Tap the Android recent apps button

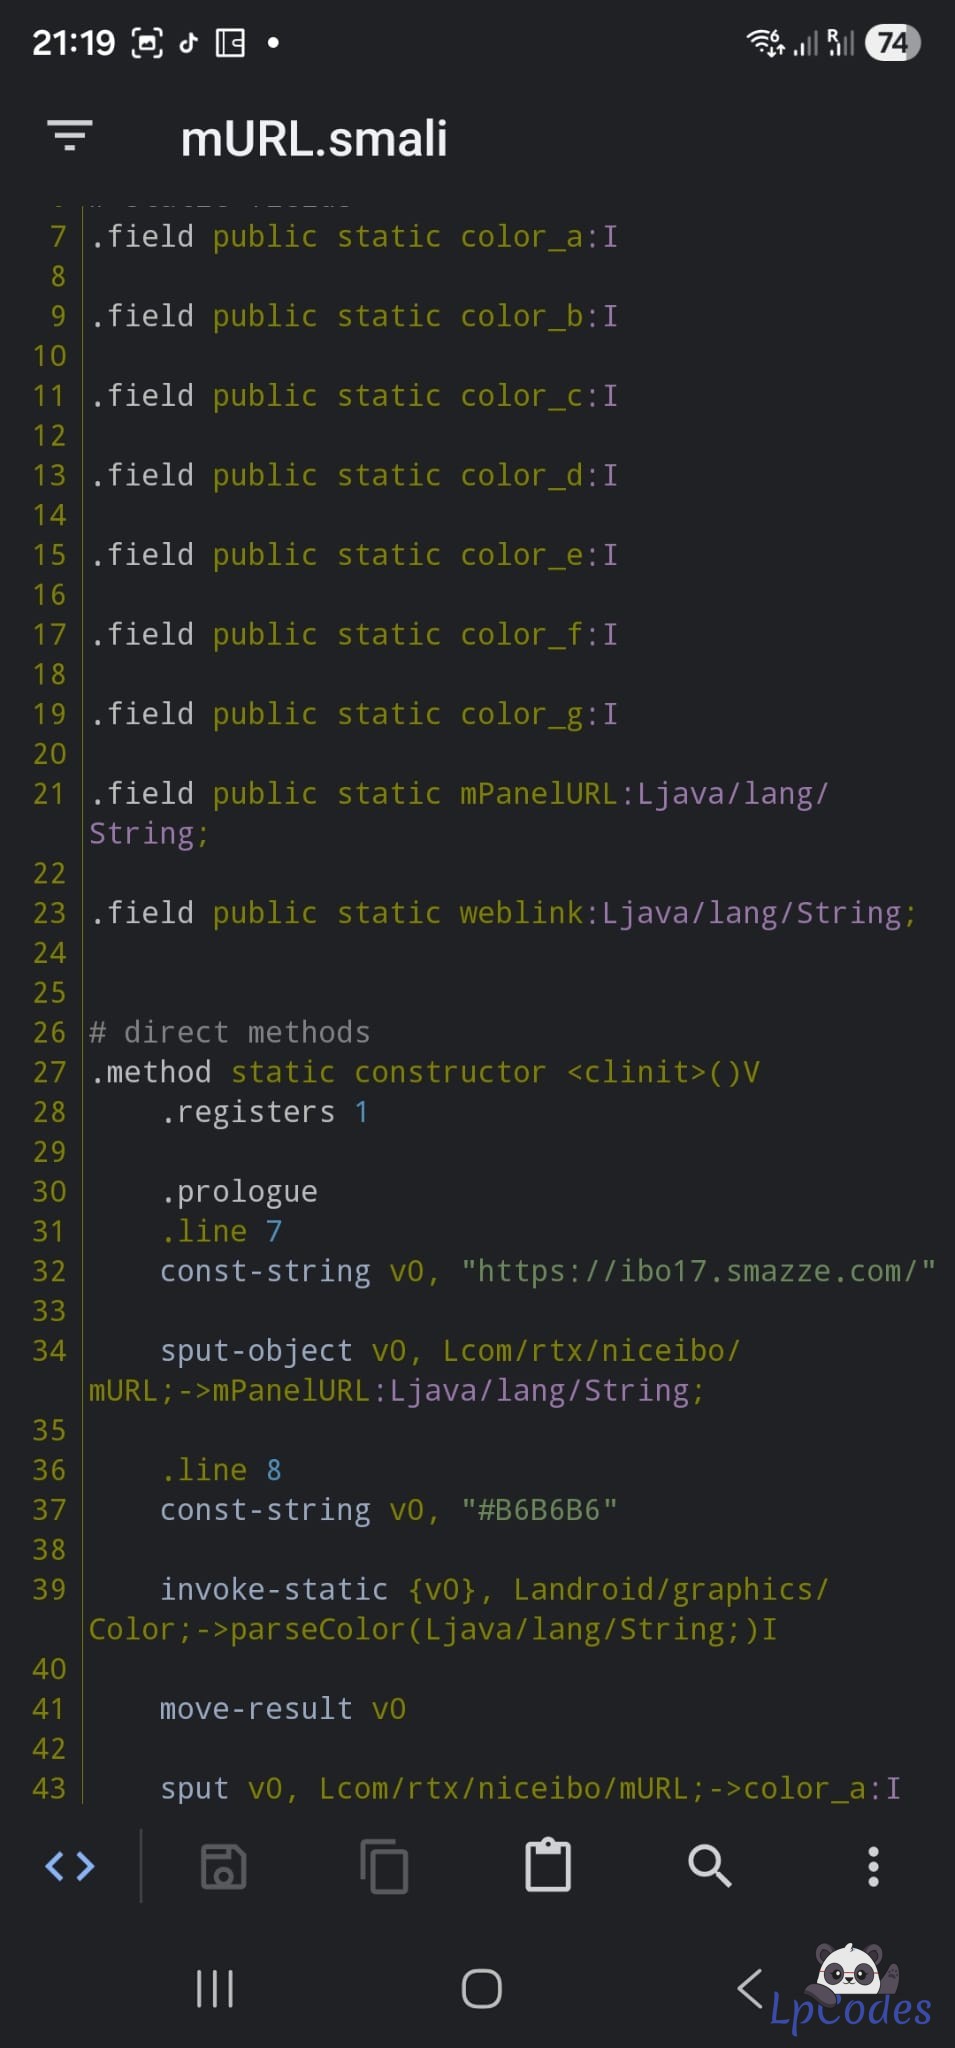[x=215, y=1988]
